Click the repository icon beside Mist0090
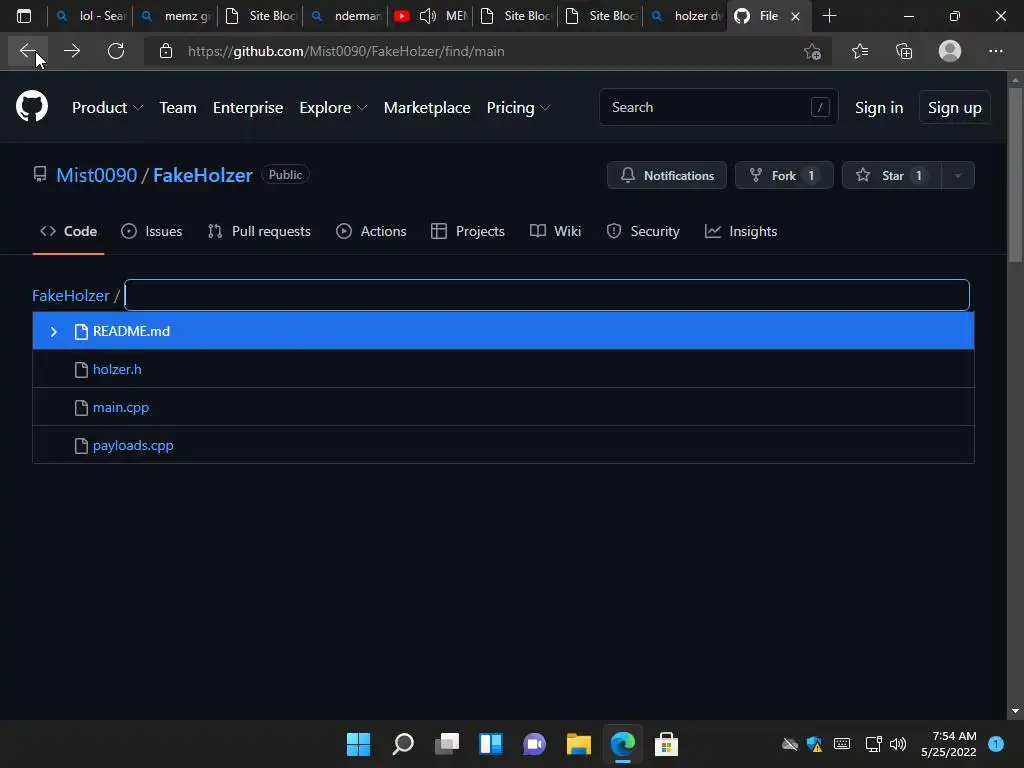 tap(40, 174)
